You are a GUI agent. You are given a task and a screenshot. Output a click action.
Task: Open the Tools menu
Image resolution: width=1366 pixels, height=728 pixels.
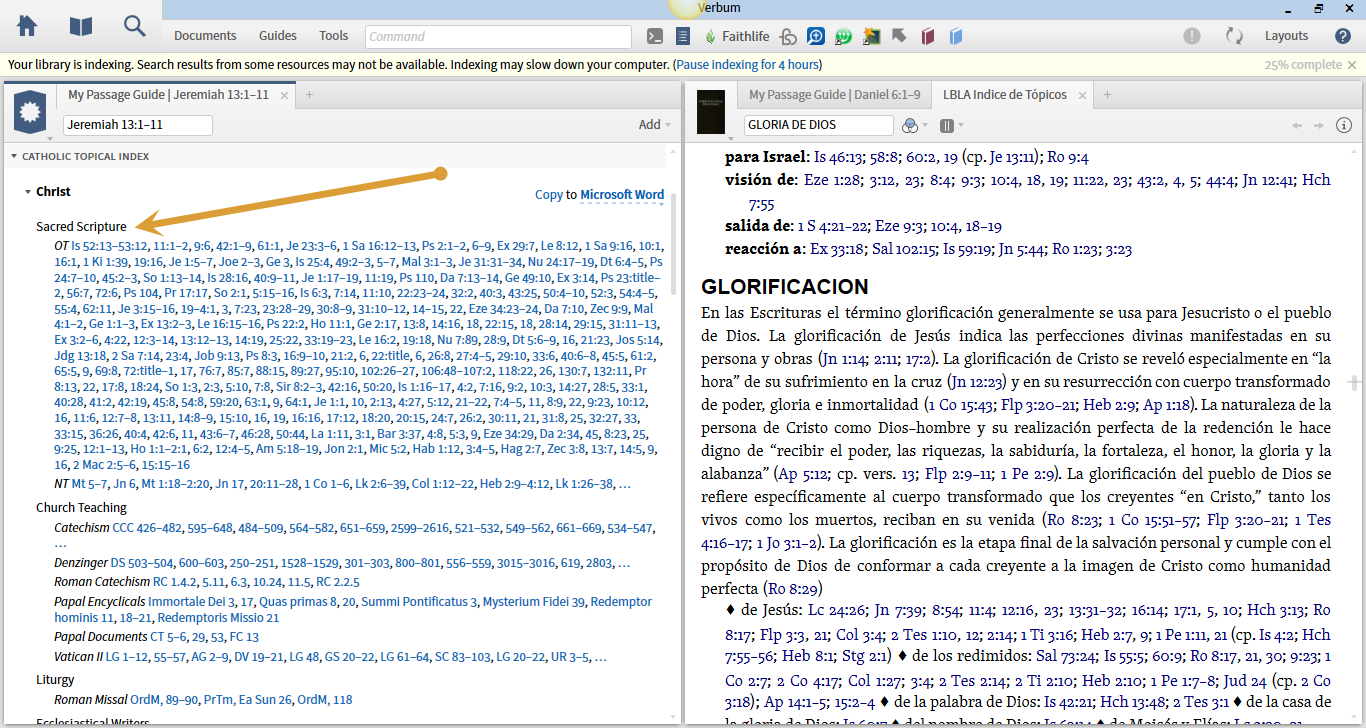pos(334,36)
